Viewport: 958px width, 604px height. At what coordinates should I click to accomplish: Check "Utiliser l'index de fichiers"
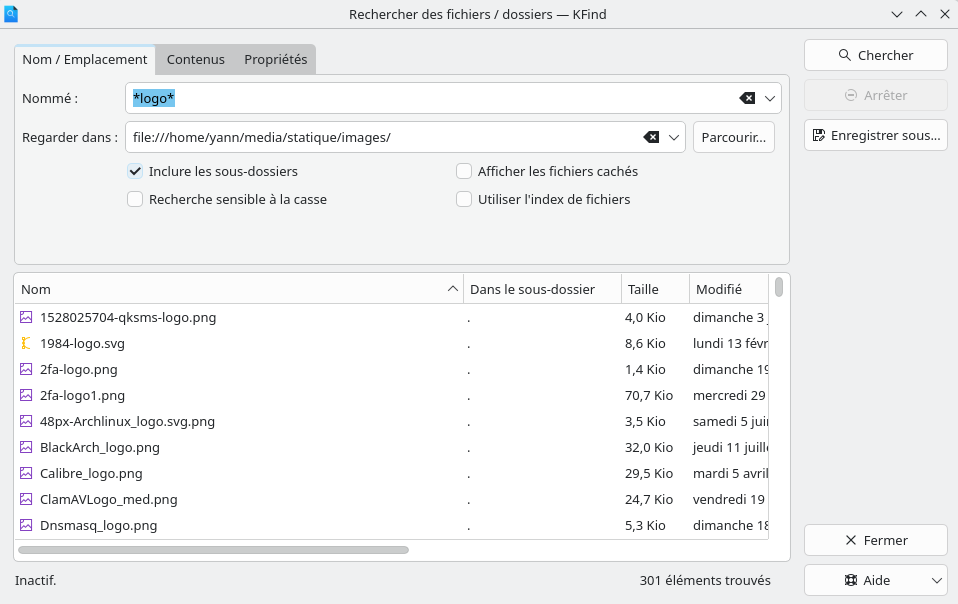pyautogui.click(x=464, y=199)
